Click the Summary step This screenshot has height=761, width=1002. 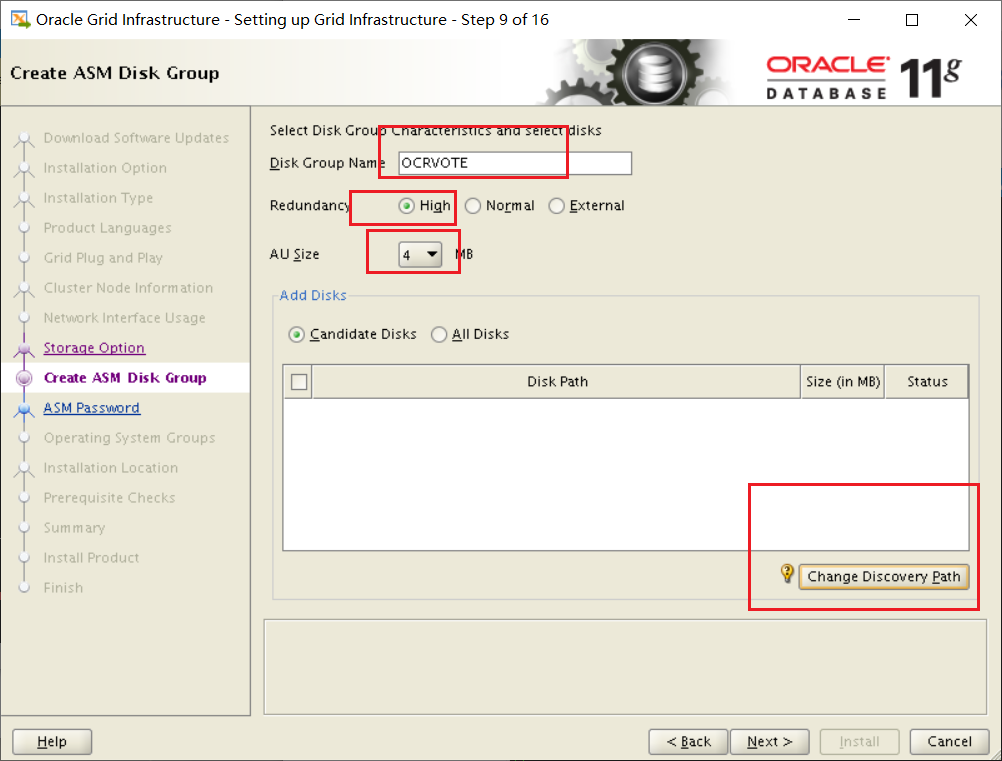tap(74, 528)
